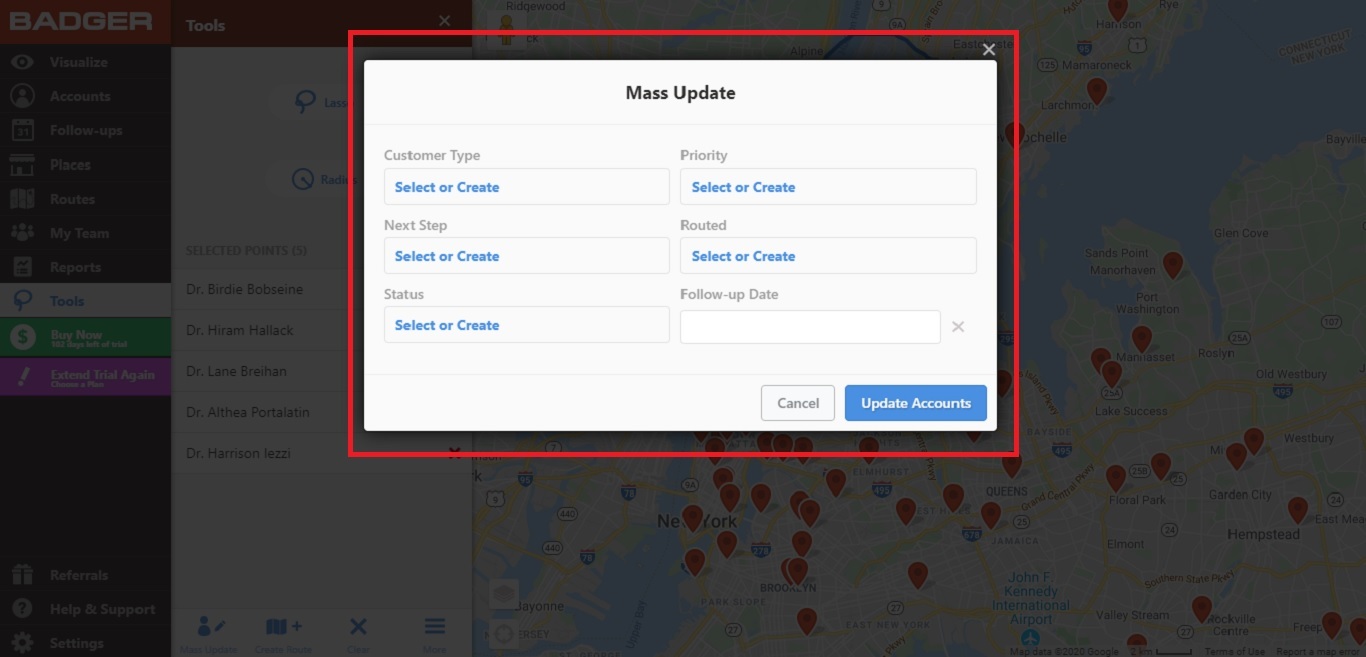Click Create Route in bottom toolbar
Image resolution: width=1366 pixels, height=657 pixels.
(283, 634)
